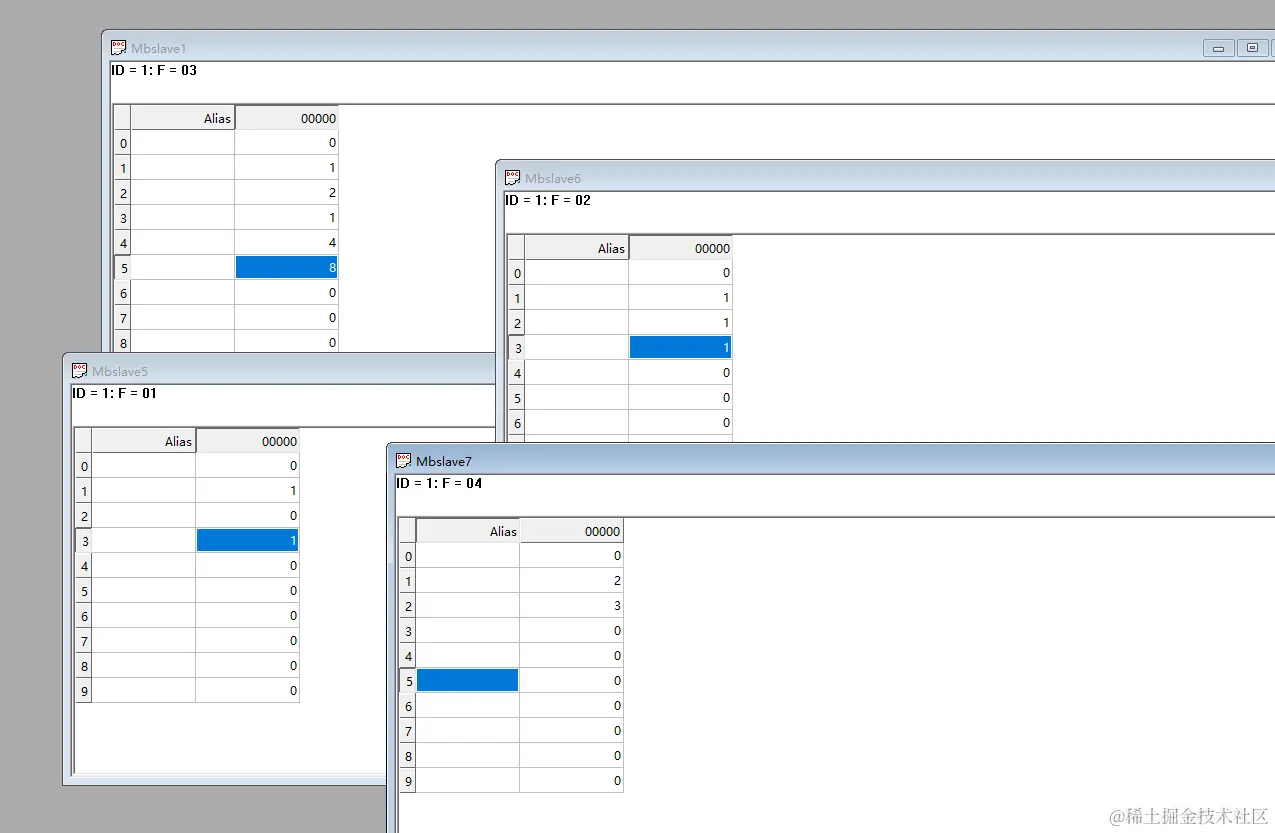Image resolution: width=1275 pixels, height=833 pixels.
Task: Click the Restore window icon at top right
Action: point(1251,47)
